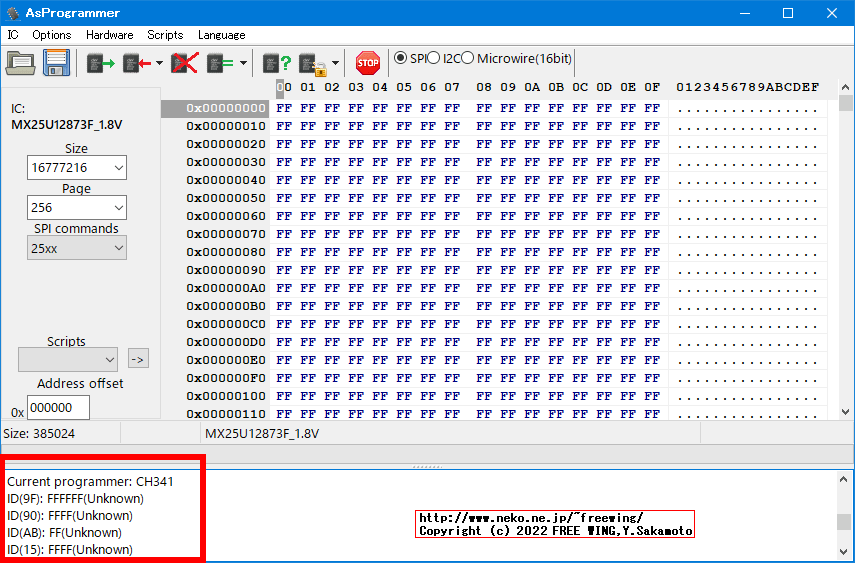Image resolution: width=855 pixels, height=563 pixels.
Task: Read the IC with the green arrow chip icon
Action: point(100,63)
